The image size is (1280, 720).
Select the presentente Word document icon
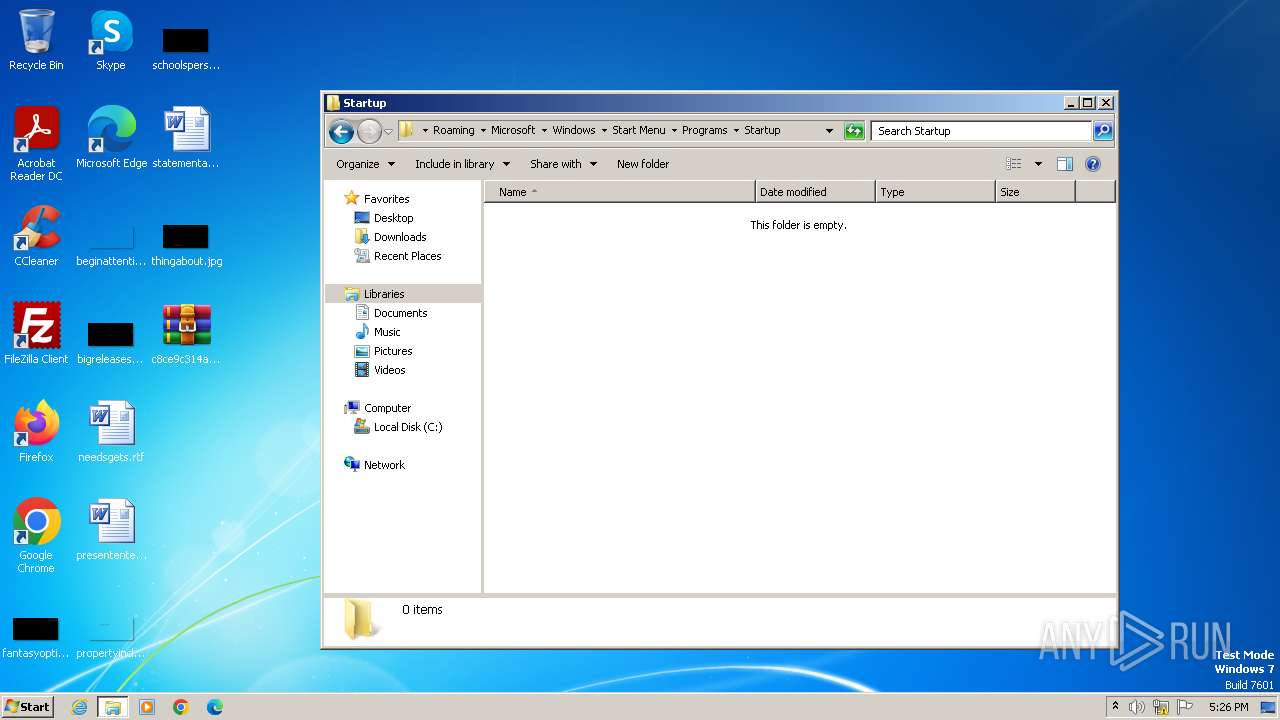111,530
